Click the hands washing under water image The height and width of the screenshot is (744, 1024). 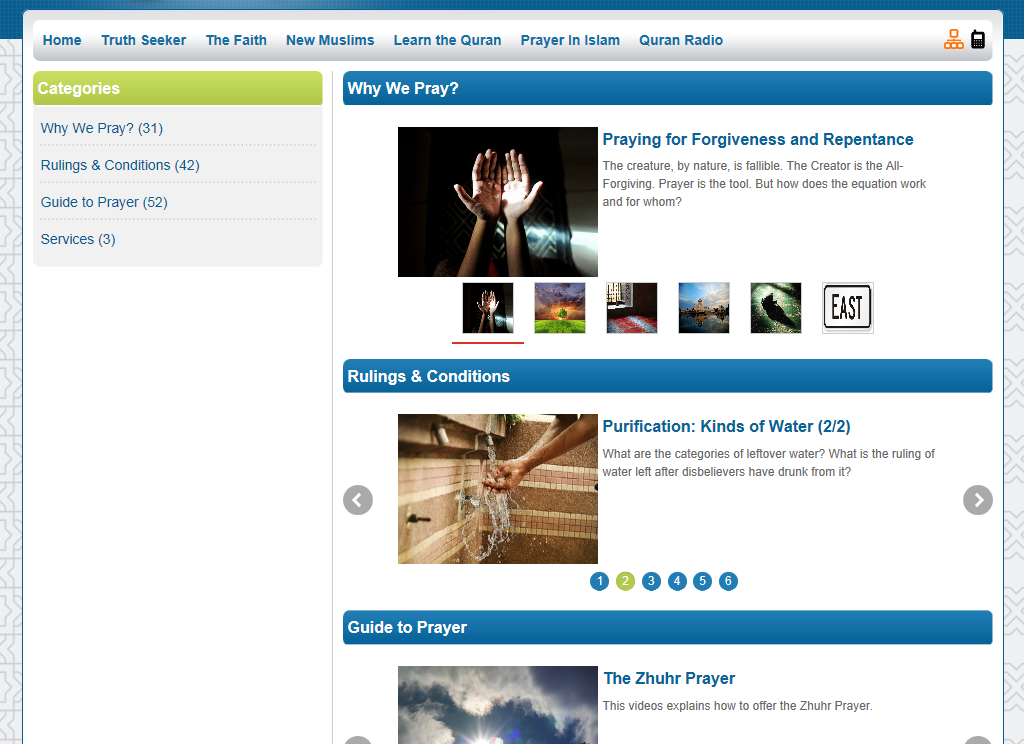pyautogui.click(x=498, y=489)
